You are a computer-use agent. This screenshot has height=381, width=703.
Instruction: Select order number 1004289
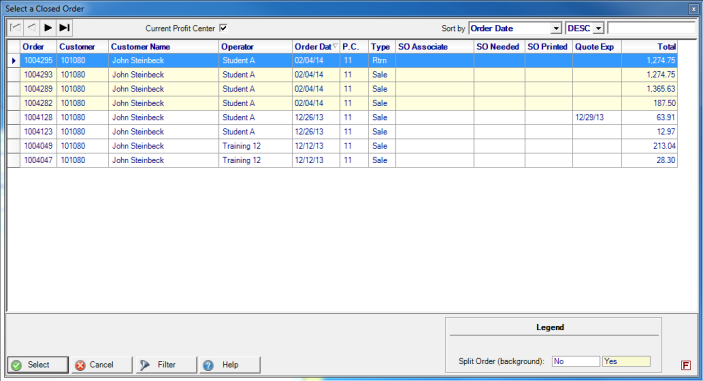coord(38,89)
